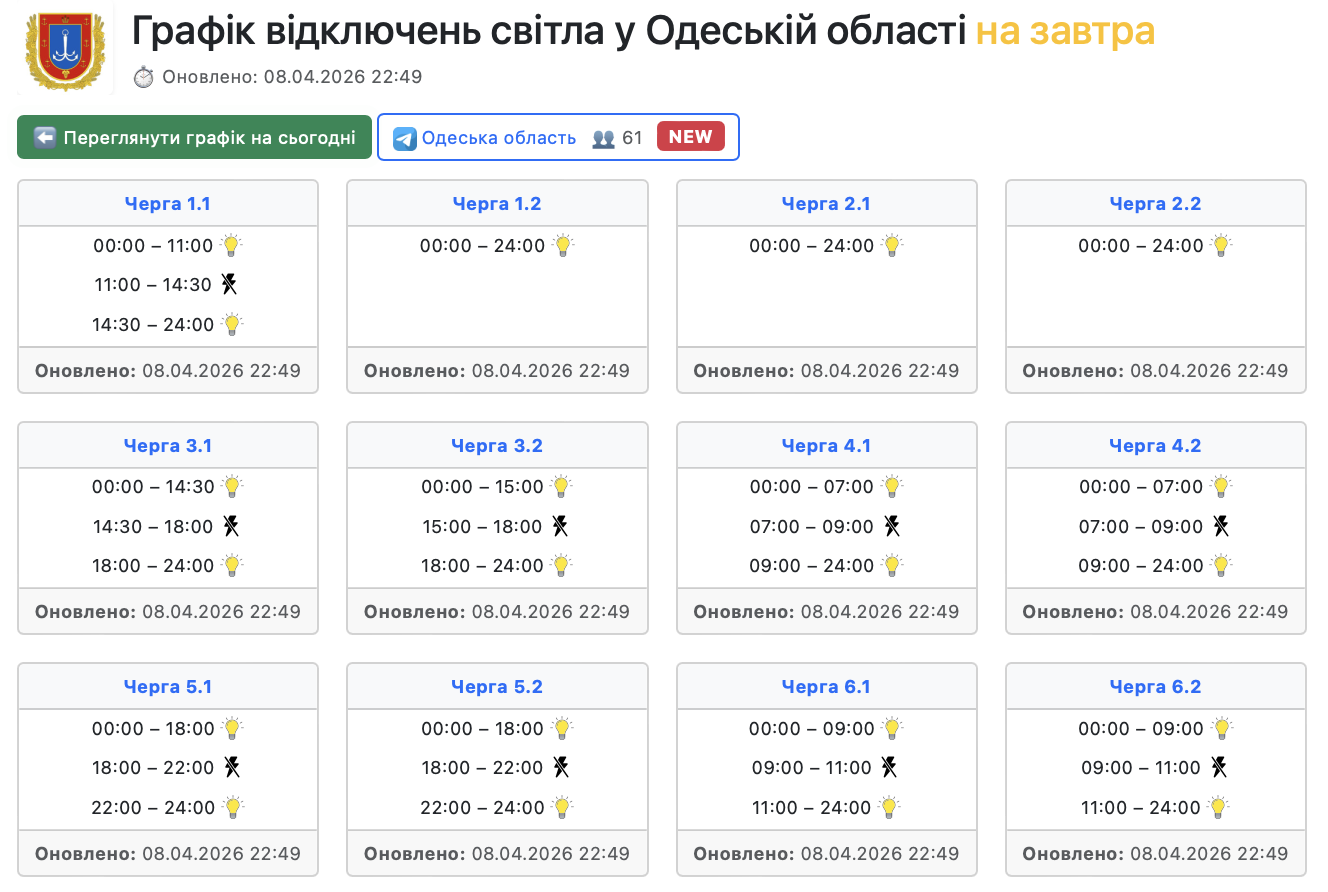Click the light bulb icon in Черга 1.2
Screen dimensions: 1328x892
pos(563,245)
